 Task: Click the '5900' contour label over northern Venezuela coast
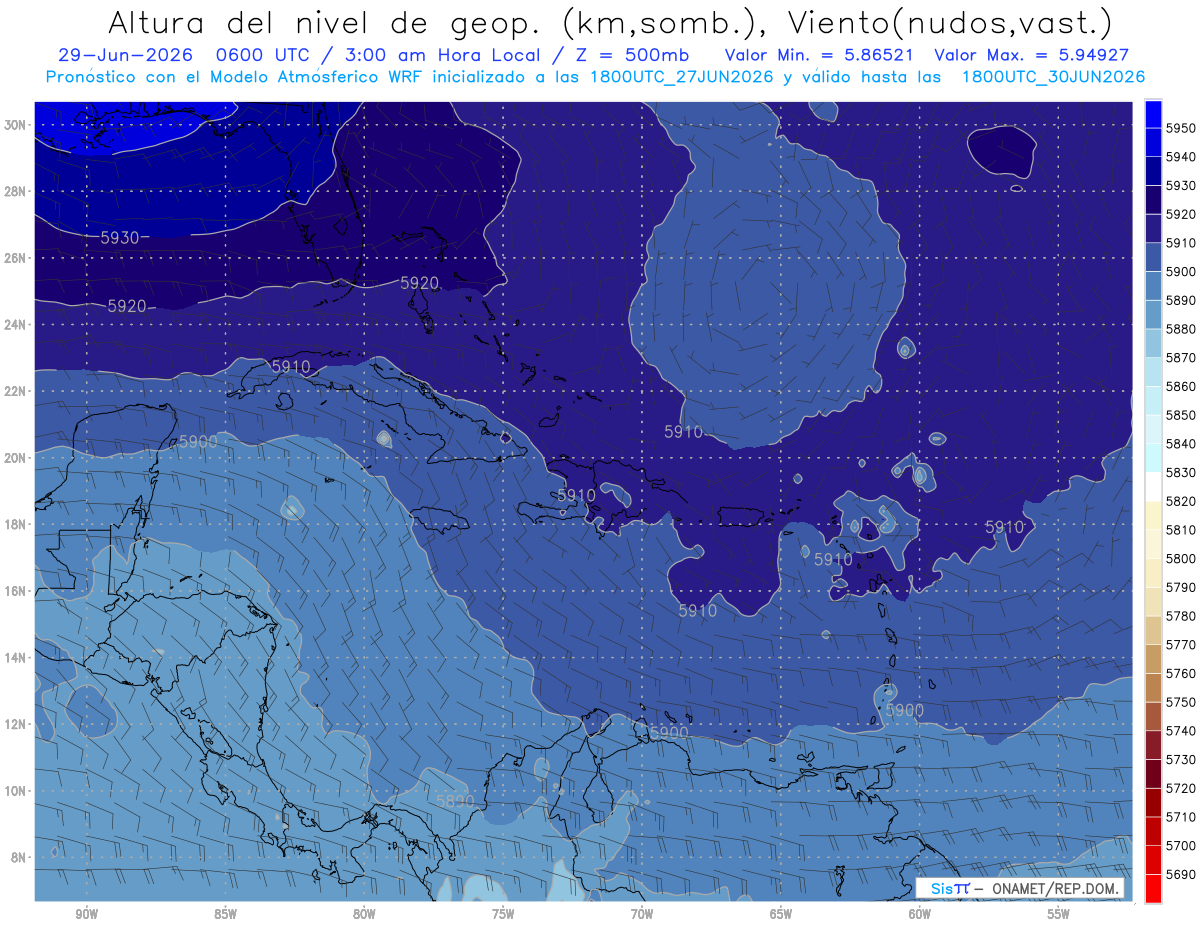[x=669, y=733]
